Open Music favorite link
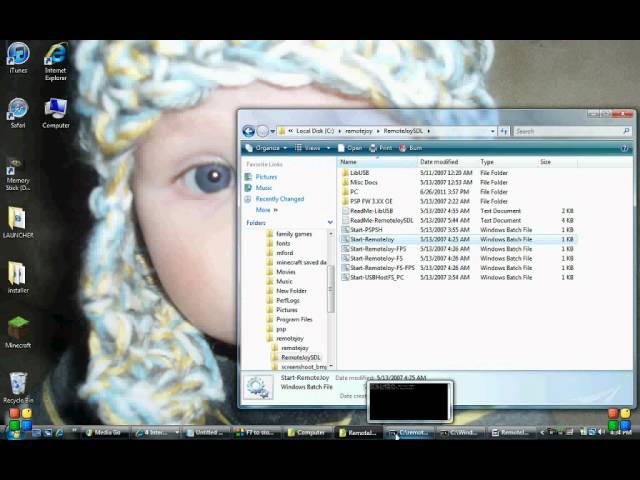Image resolution: width=640 pixels, height=480 pixels. tap(258, 188)
